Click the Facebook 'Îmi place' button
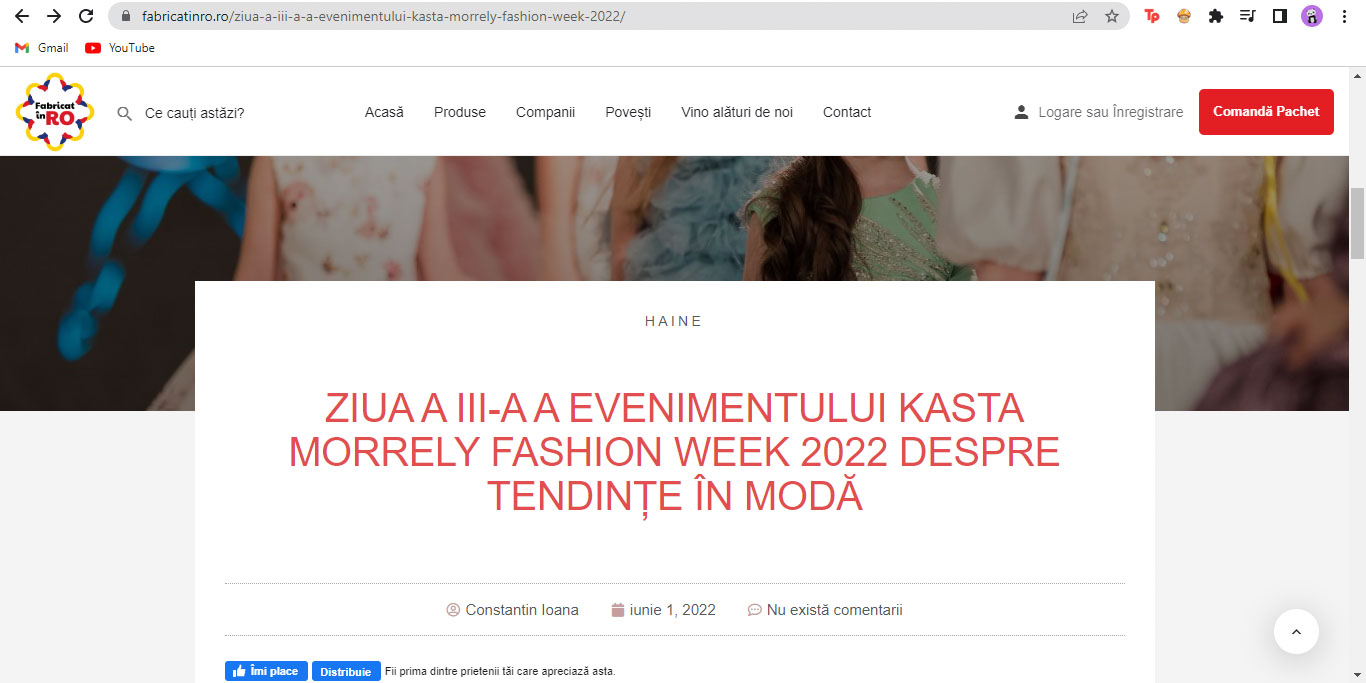 click(266, 671)
